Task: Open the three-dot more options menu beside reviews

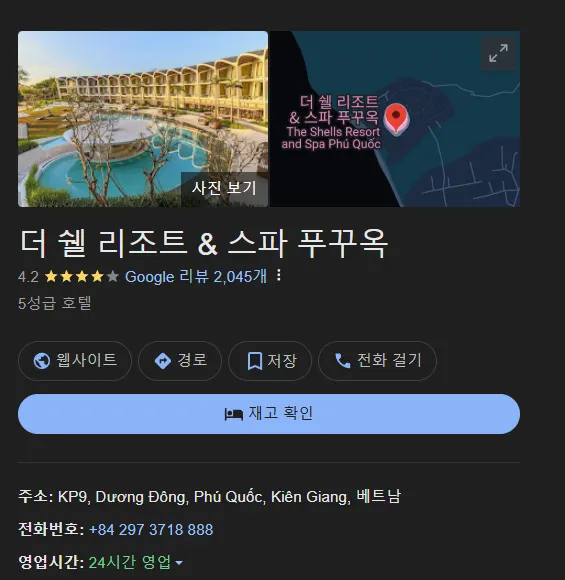Action: click(x=279, y=276)
